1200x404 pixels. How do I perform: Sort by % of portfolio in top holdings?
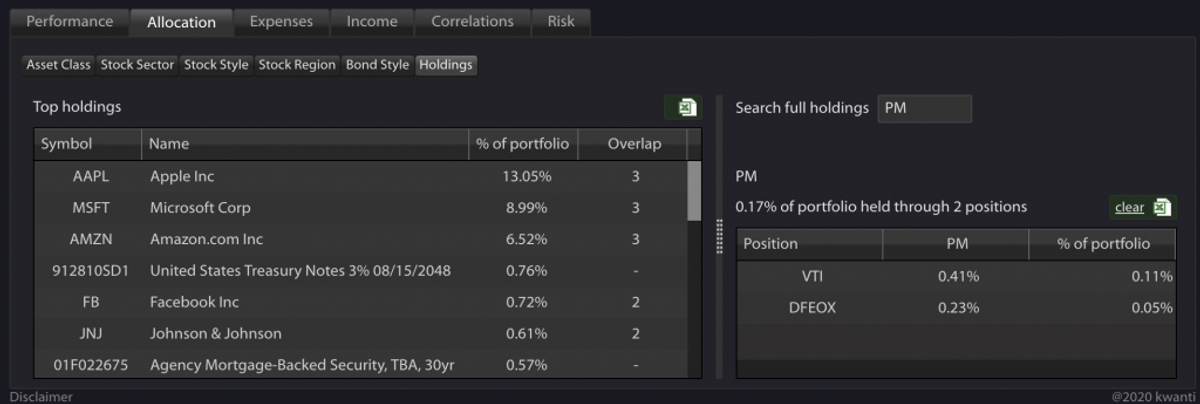pyautogui.click(x=523, y=144)
